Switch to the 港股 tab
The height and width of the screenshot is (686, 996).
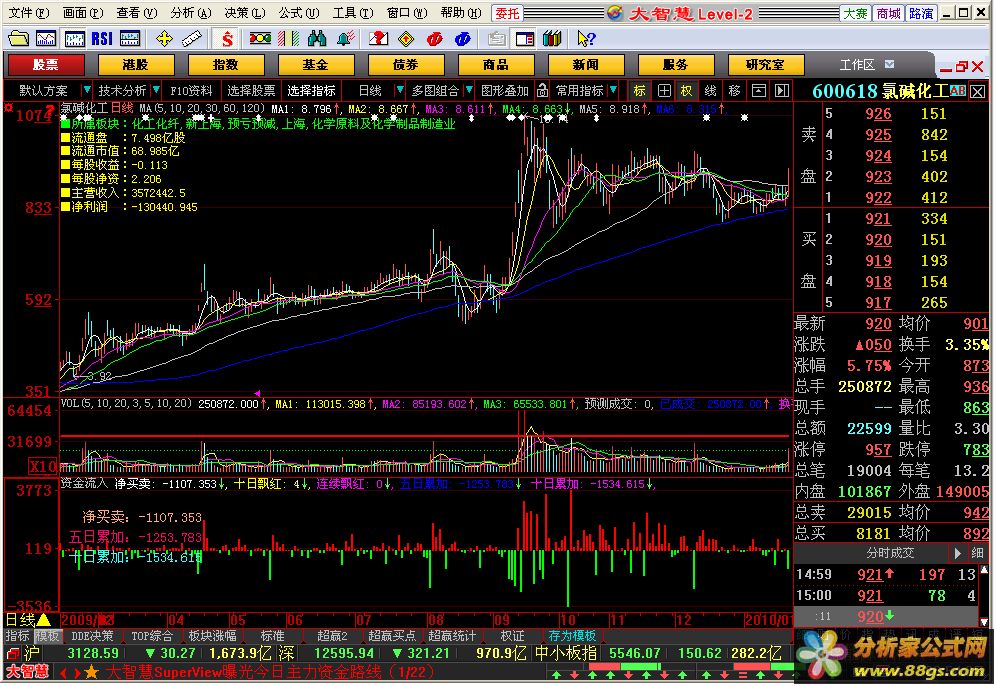(x=135, y=65)
